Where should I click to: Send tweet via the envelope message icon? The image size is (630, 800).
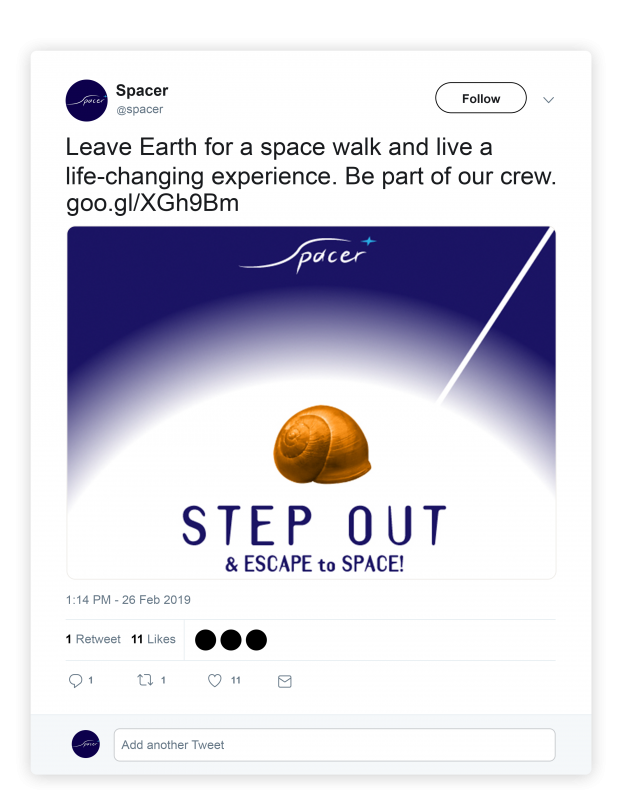tap(284, 681)
